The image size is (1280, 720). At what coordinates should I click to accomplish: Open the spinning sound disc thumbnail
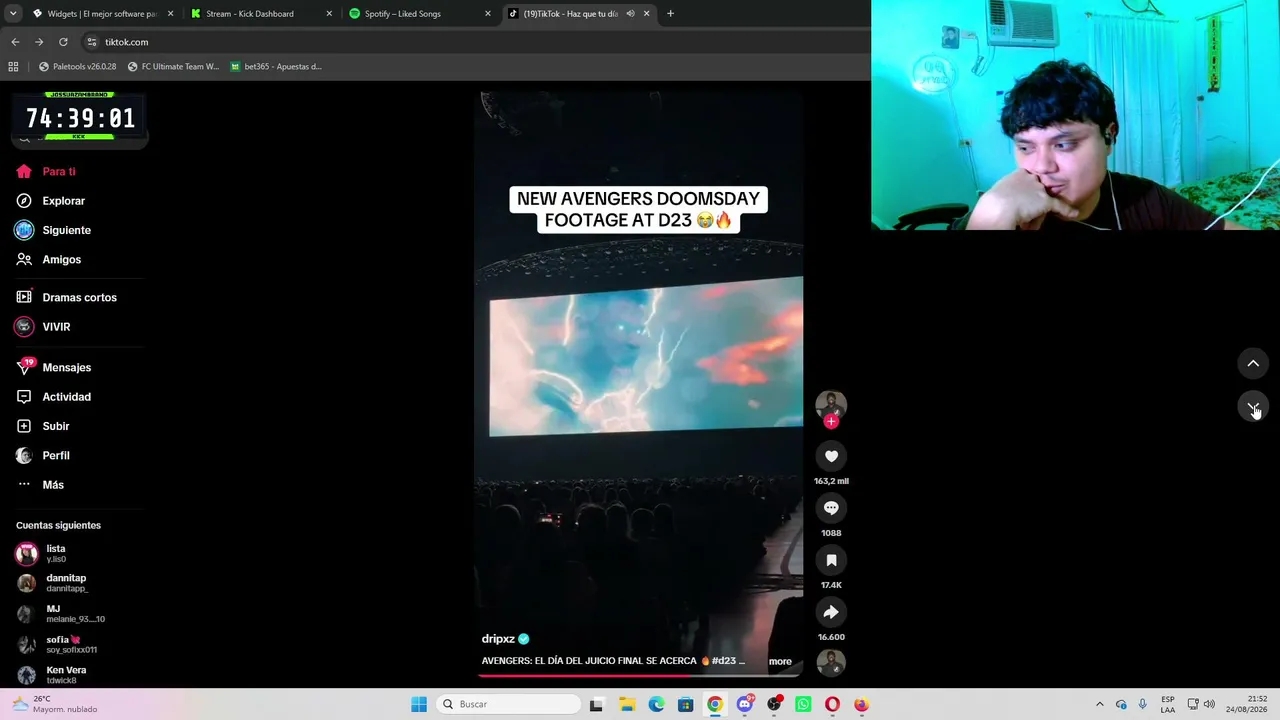(x=831, y=662)
